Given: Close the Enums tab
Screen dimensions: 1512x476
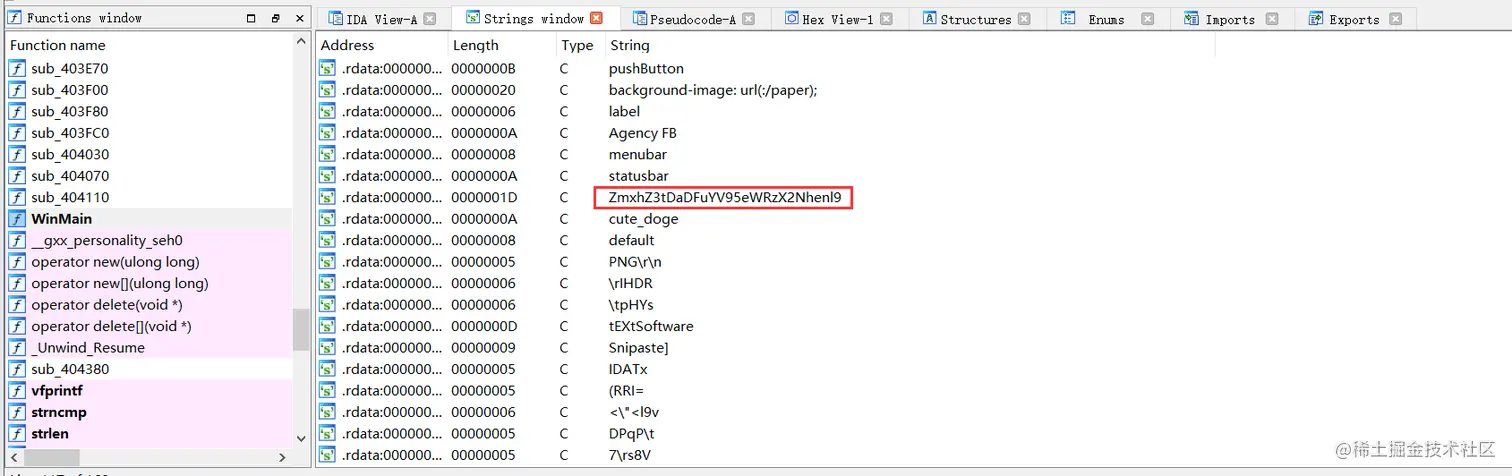Looking at the screenshot, I should coord(1147,18).
